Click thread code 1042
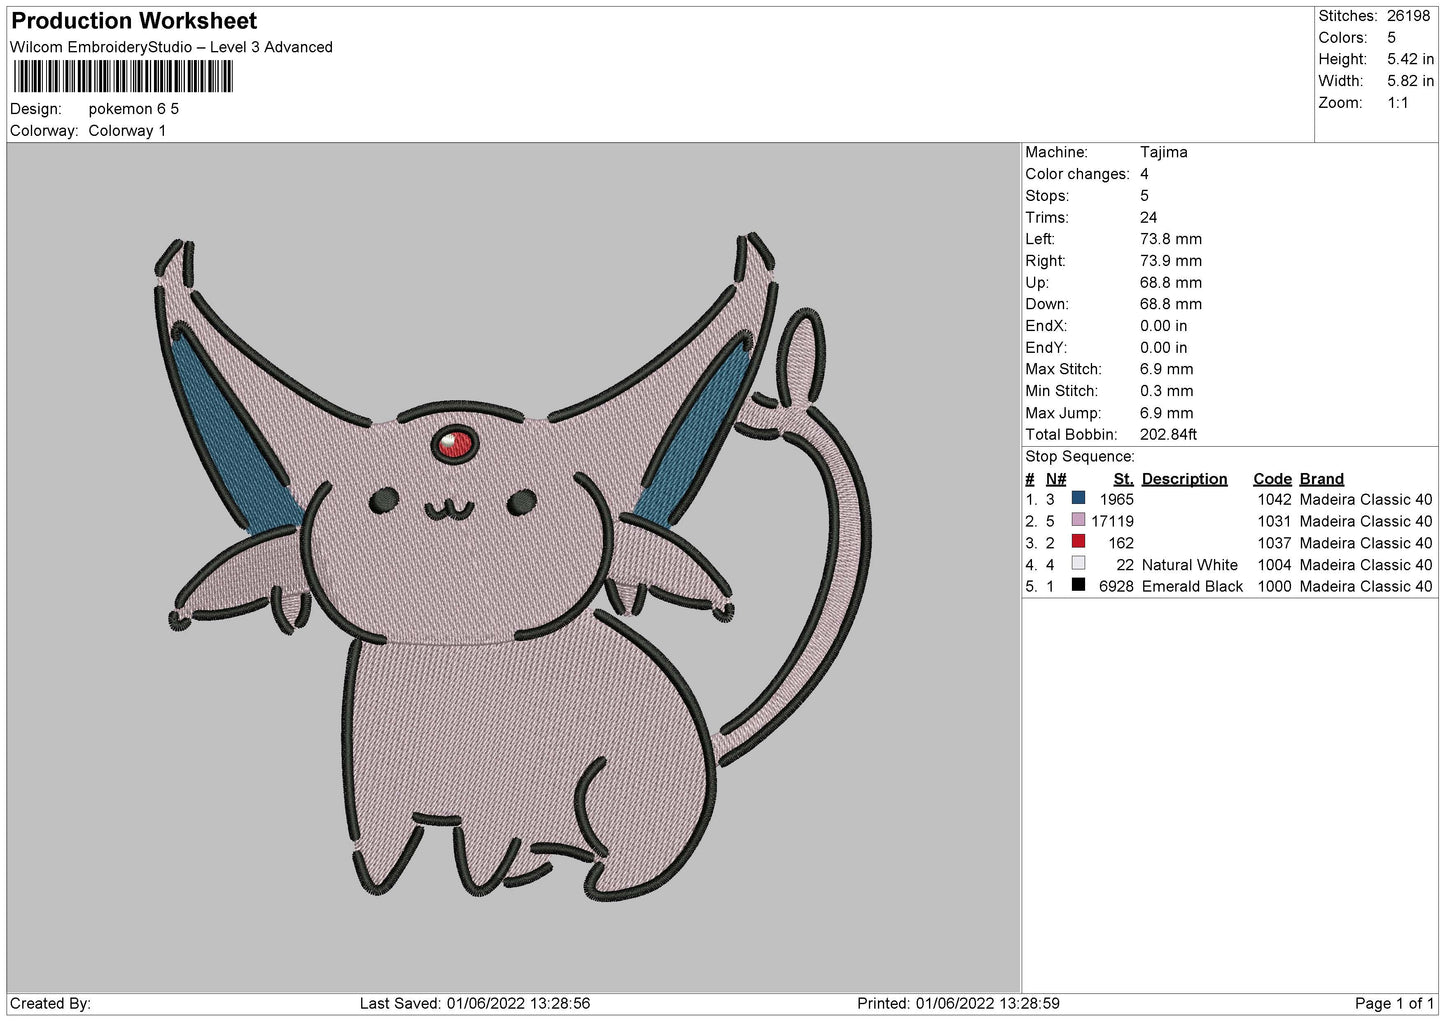This screenshot has height=1021, width=1445. [1274, 499]
